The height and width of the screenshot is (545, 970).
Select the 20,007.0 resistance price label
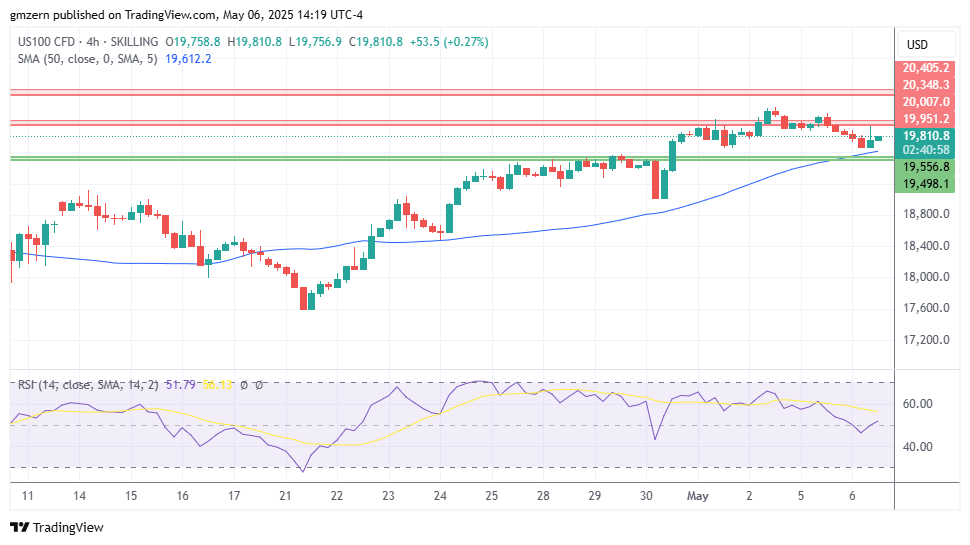pyautogui.click(x=925, y=102)
